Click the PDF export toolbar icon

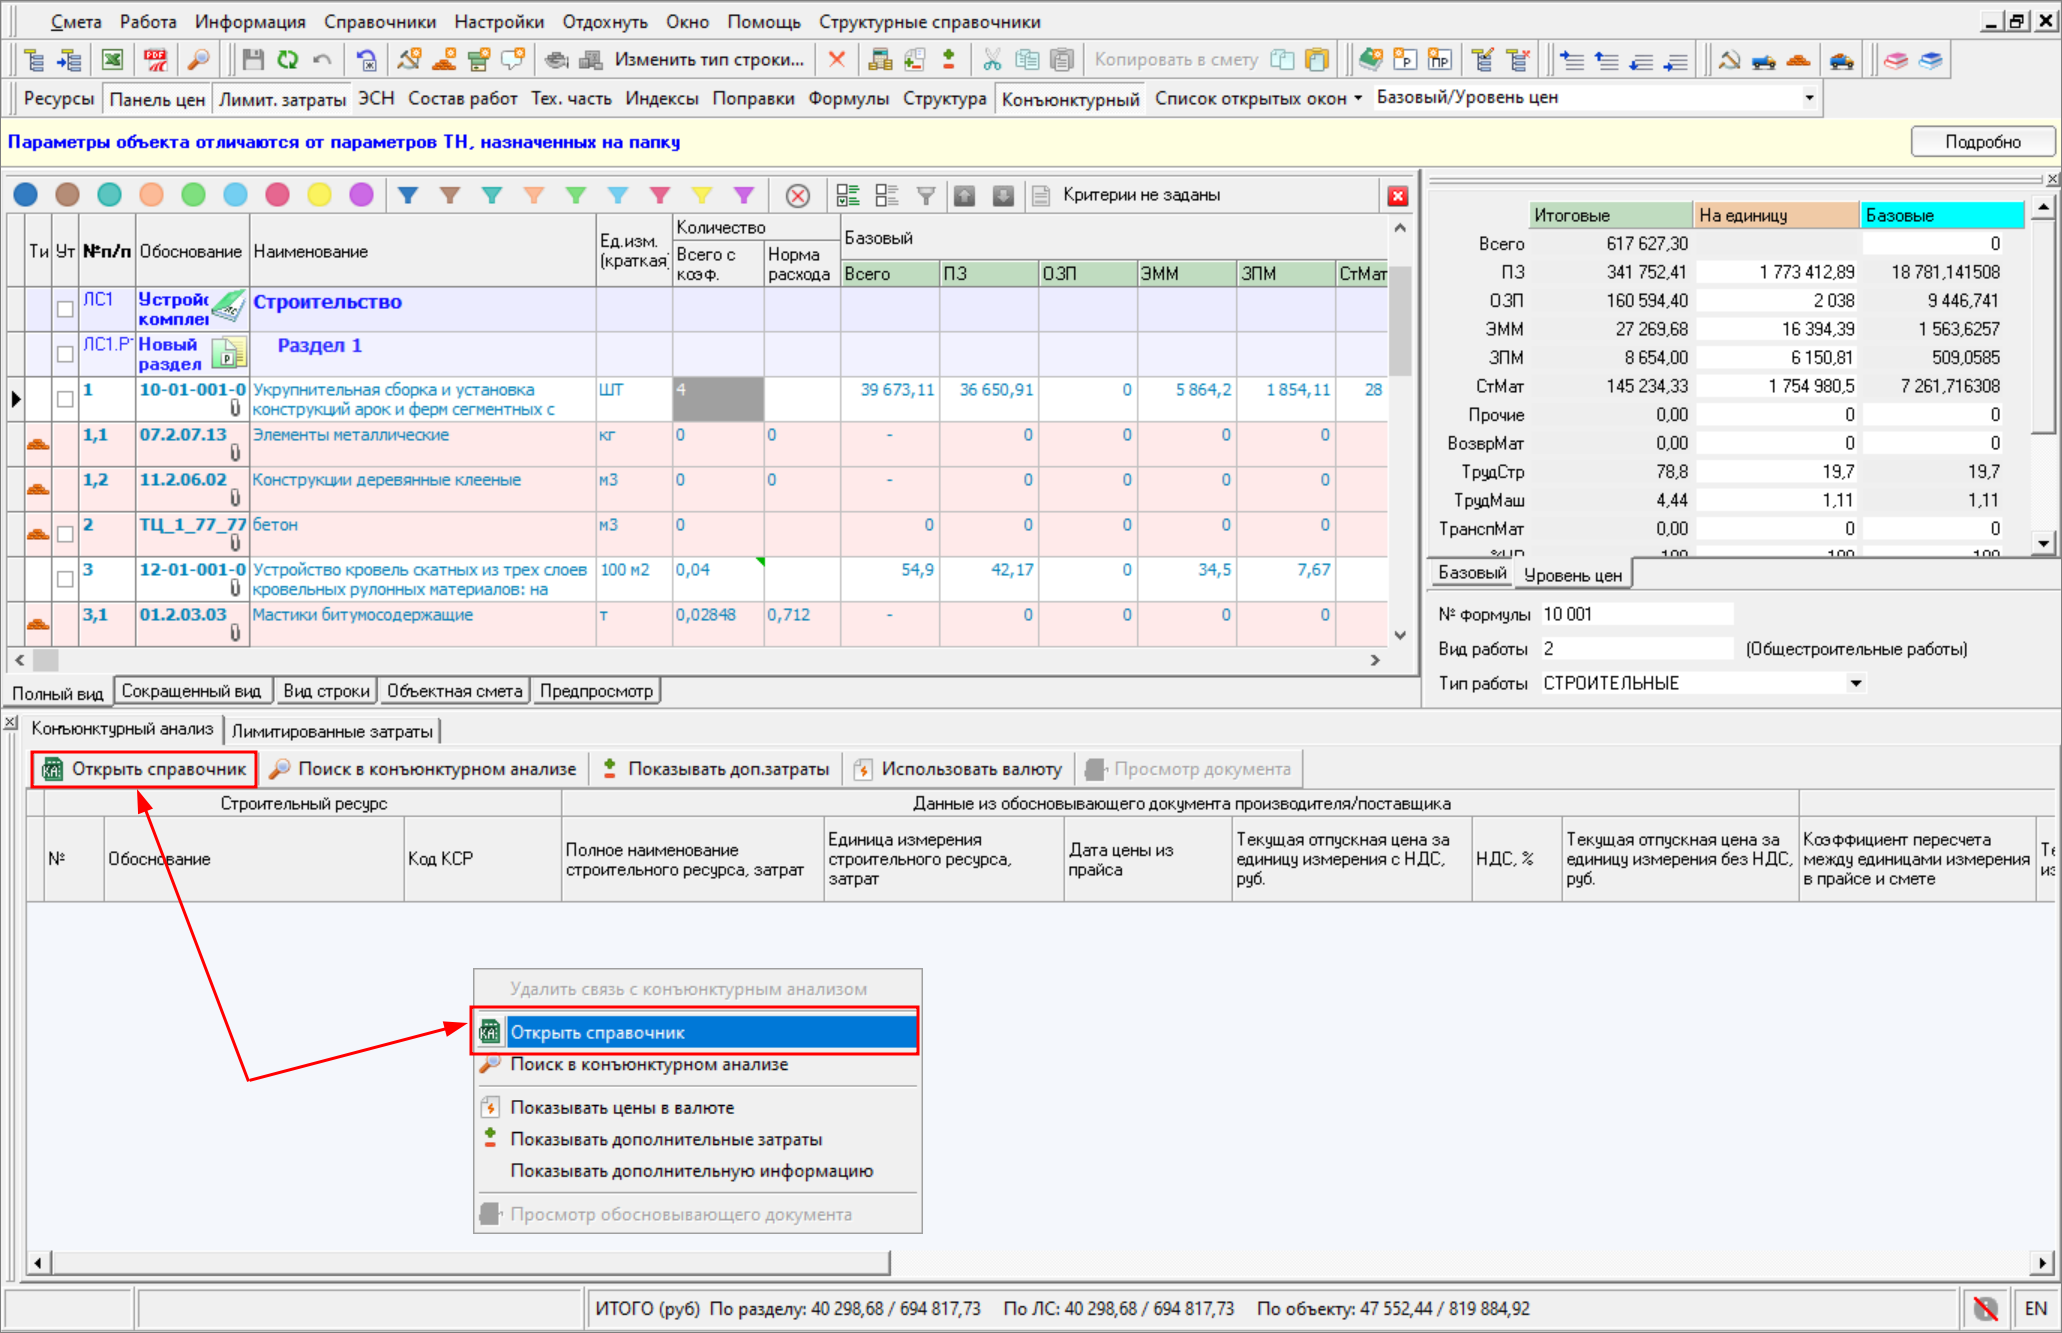(155, 60)
